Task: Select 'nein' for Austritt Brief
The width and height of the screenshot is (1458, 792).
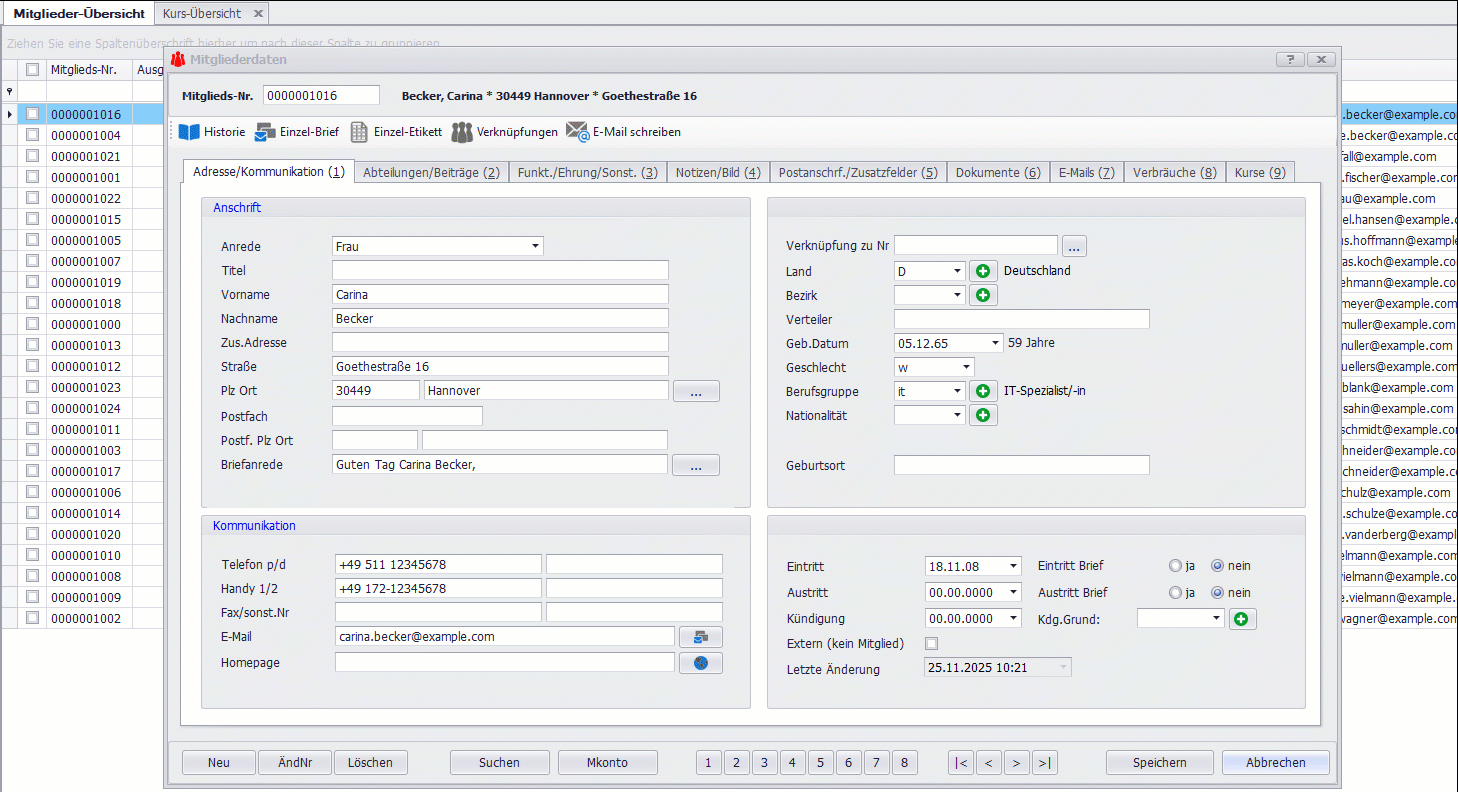Action: point(1217,593)
